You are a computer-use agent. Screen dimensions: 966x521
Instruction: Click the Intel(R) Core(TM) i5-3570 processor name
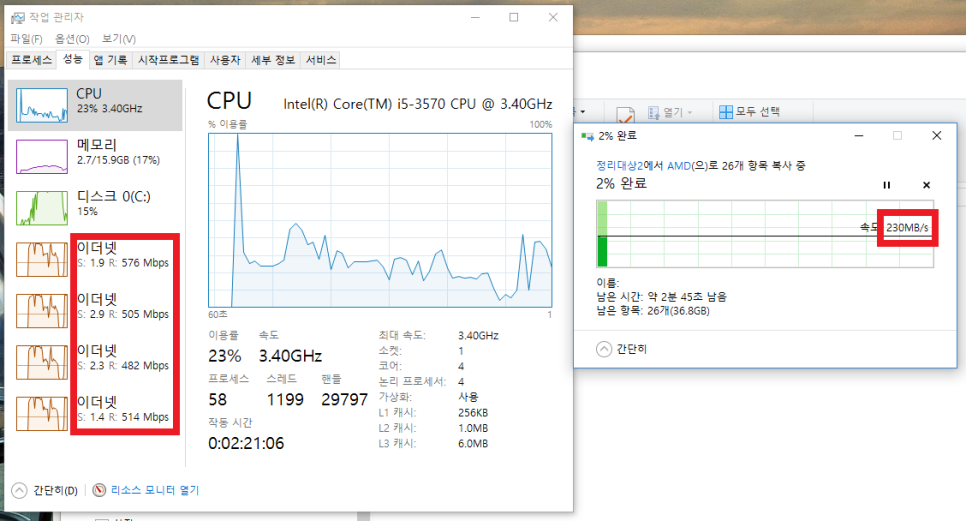pos(418,104)
